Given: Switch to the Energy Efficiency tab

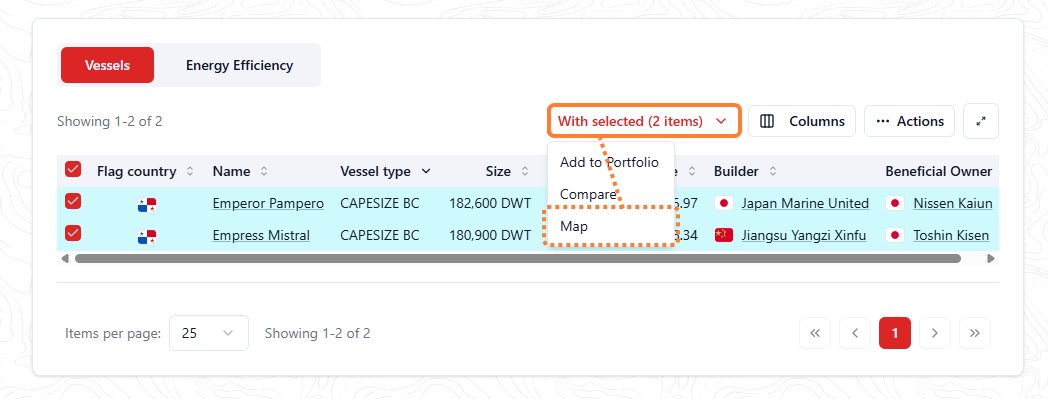Looking at the screenshot, I should tap(239, 65).
